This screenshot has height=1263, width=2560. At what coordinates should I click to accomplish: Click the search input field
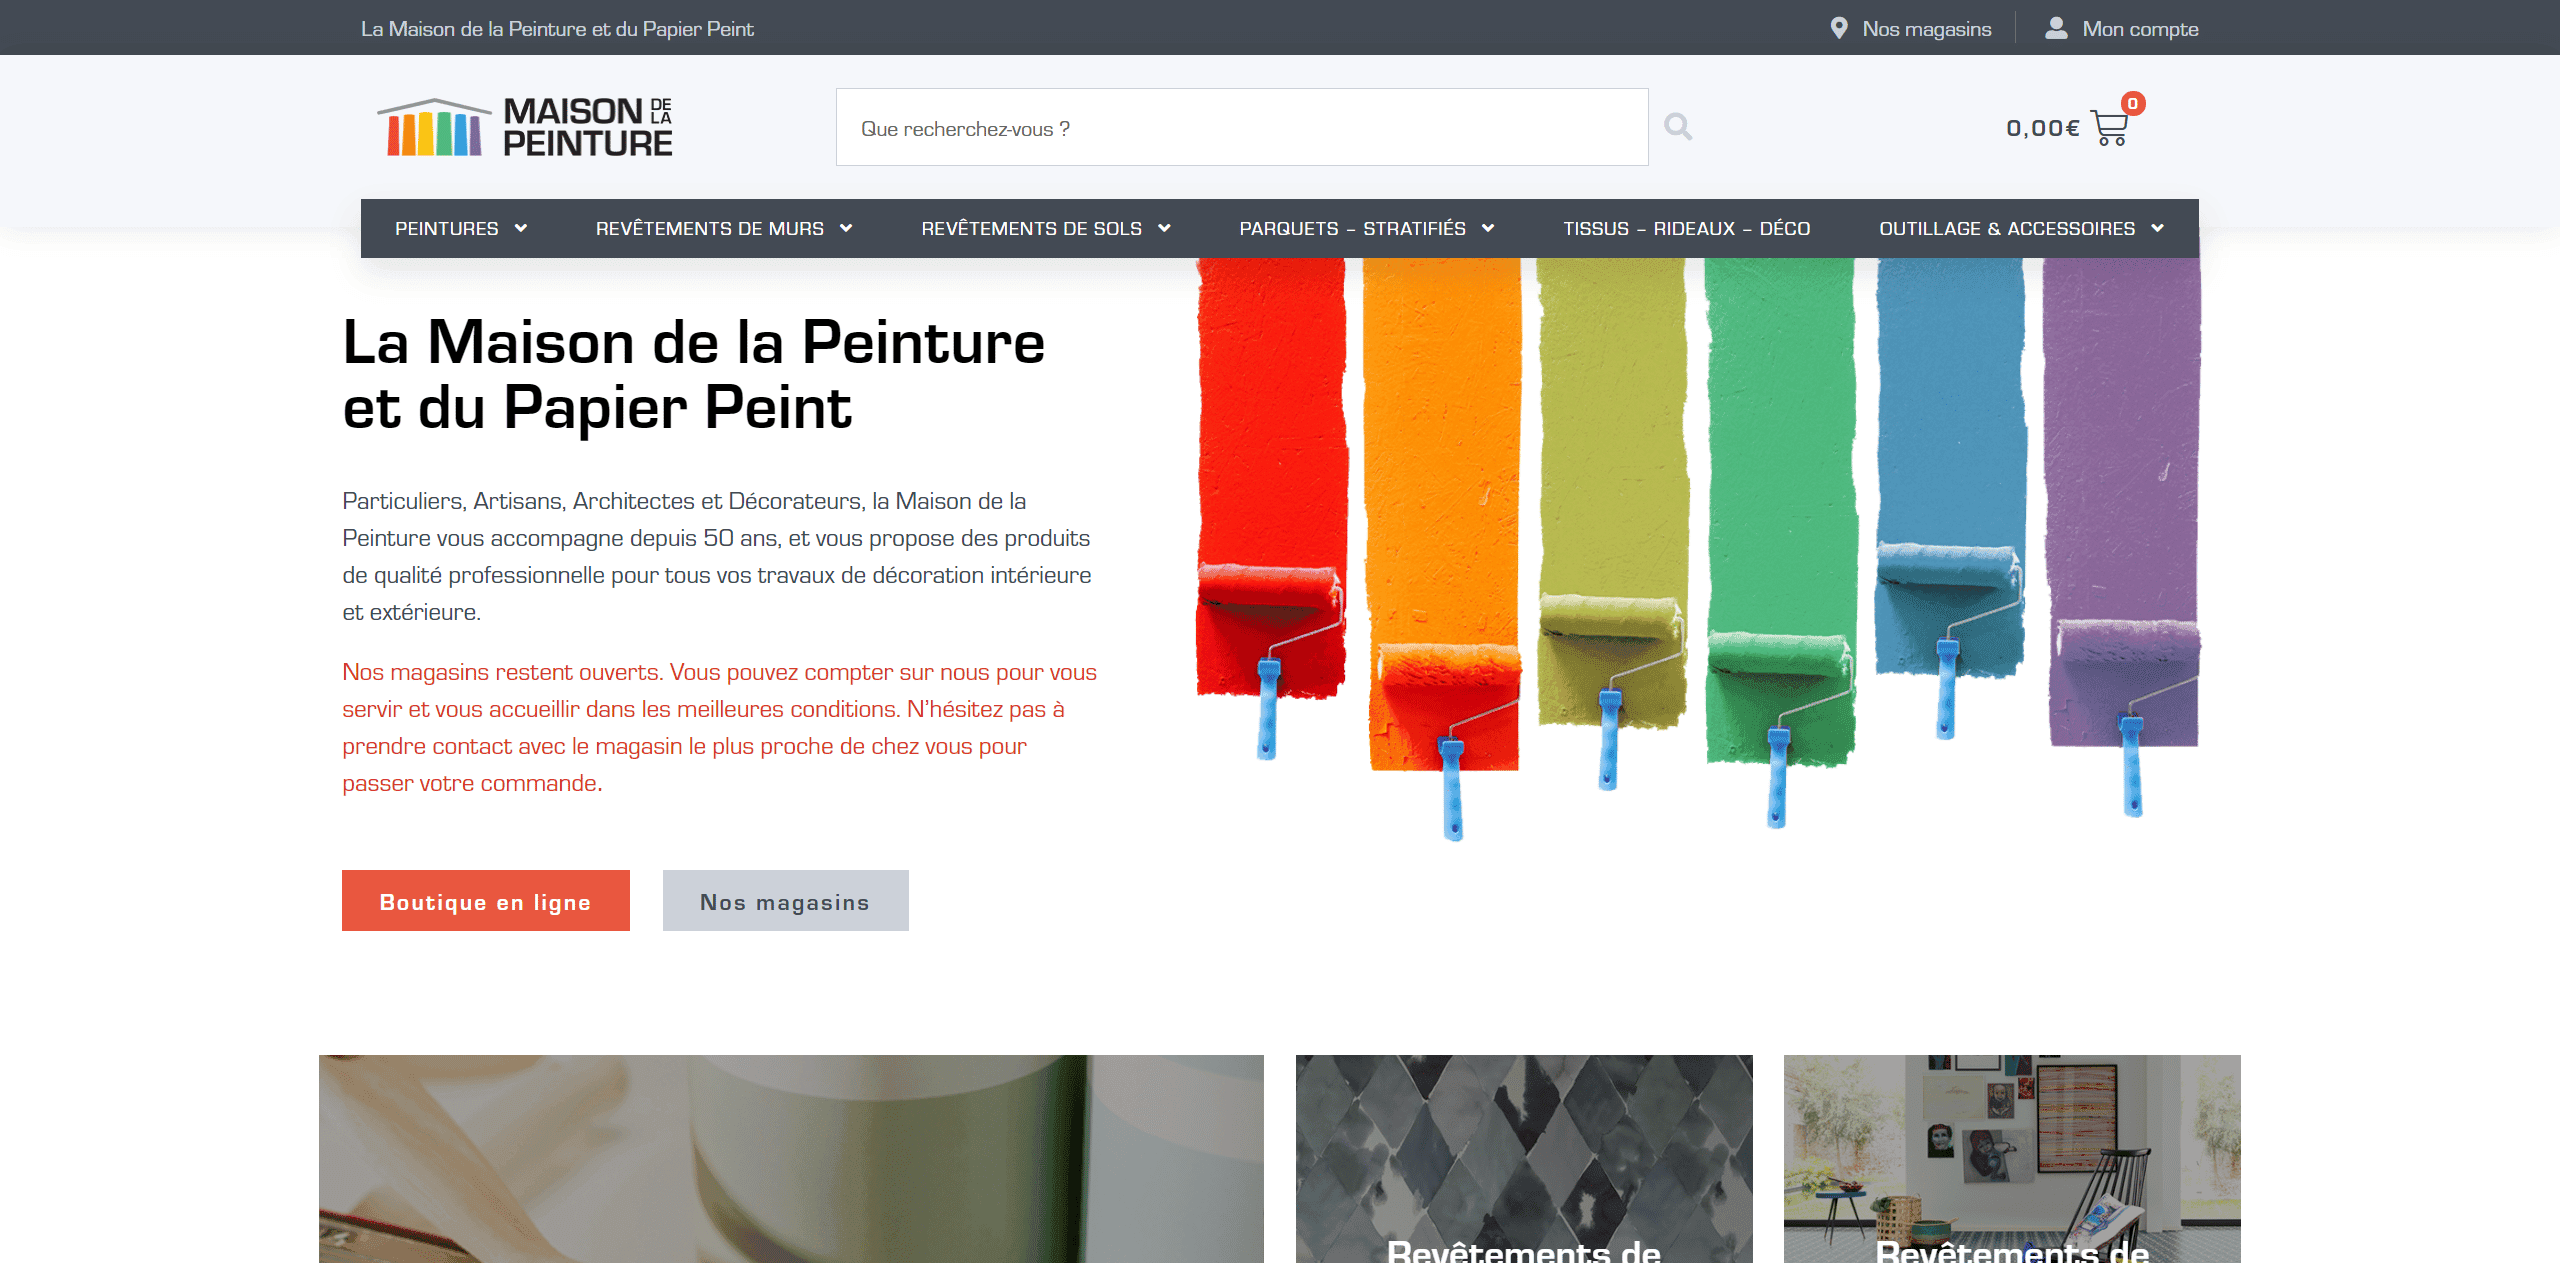(1240, 126)
